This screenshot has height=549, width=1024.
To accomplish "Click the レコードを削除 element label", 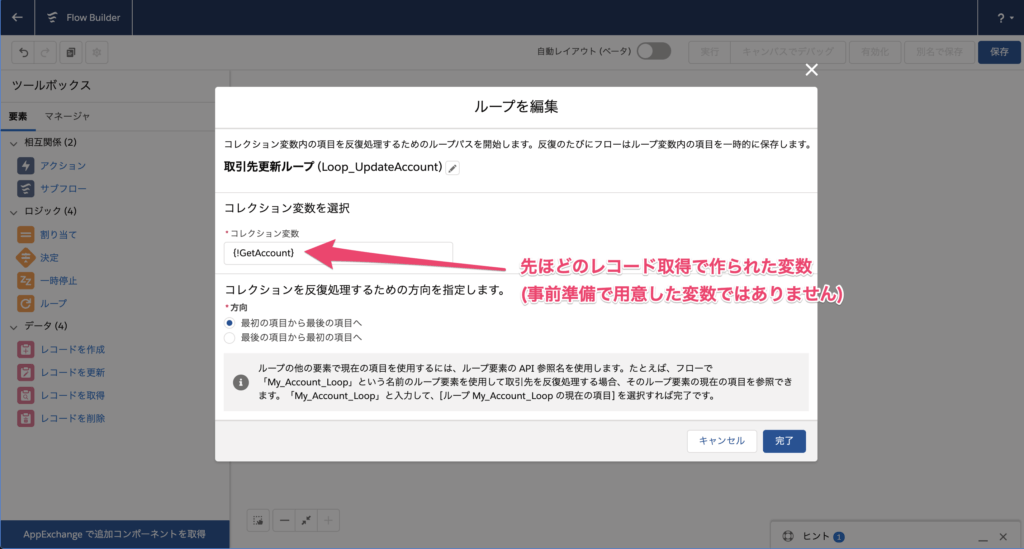I will click(72, 418).
